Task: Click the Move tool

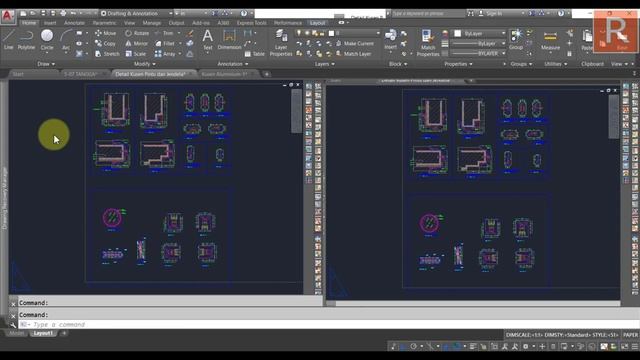Action: click(x=105, y=33)
